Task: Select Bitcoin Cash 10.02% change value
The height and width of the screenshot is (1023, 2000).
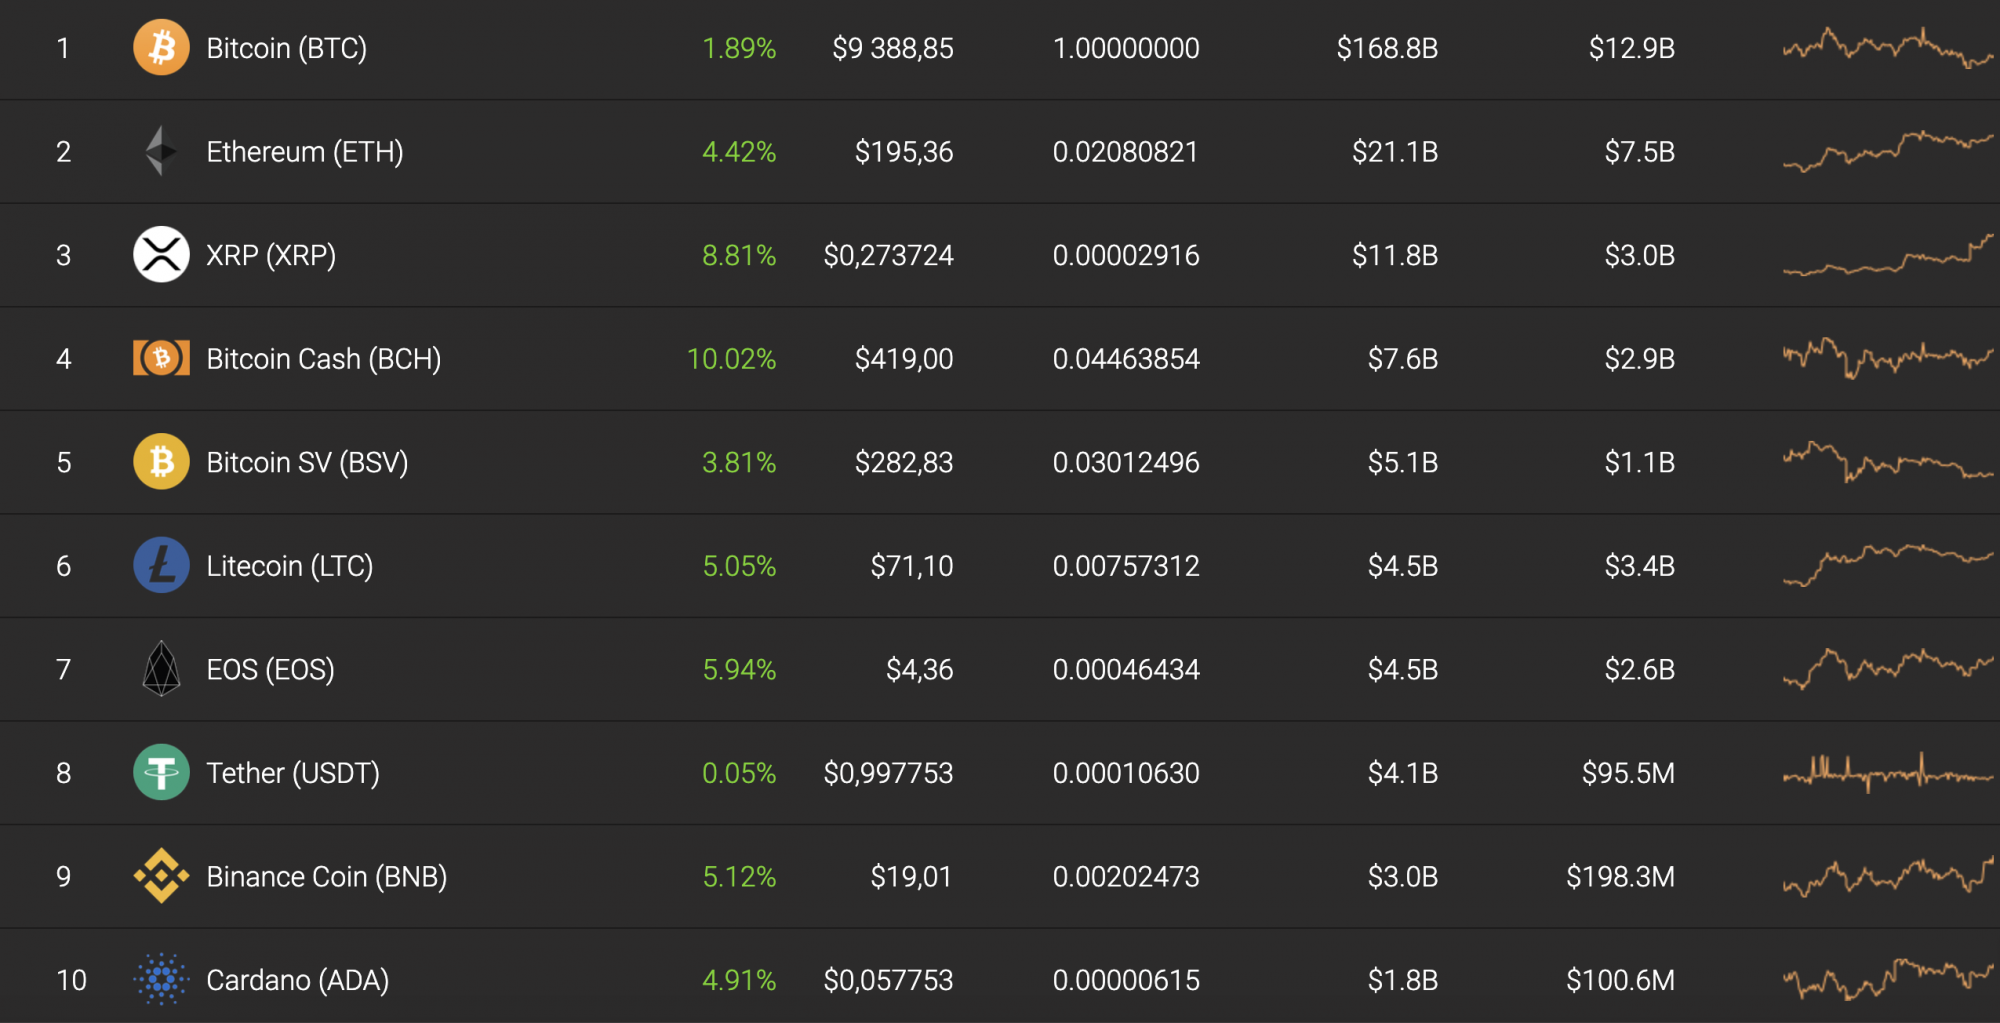Action: point(731,359)
